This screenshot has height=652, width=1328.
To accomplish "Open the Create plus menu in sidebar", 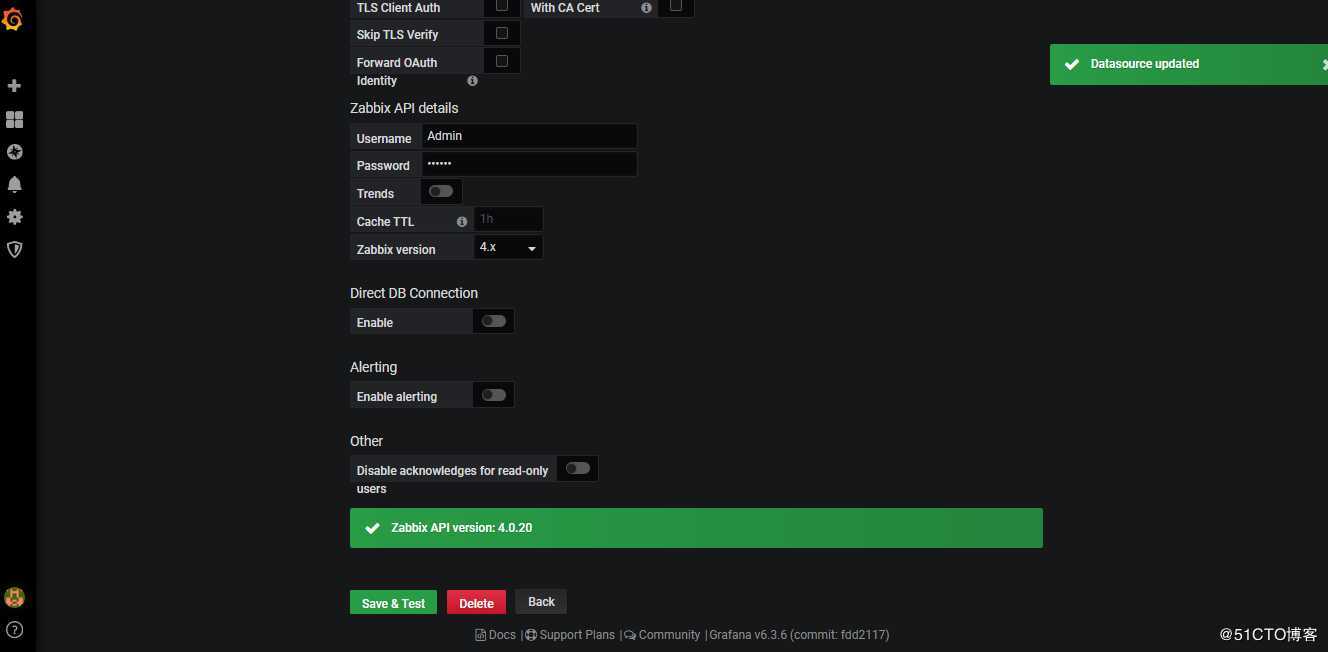I will pos(14,86).
